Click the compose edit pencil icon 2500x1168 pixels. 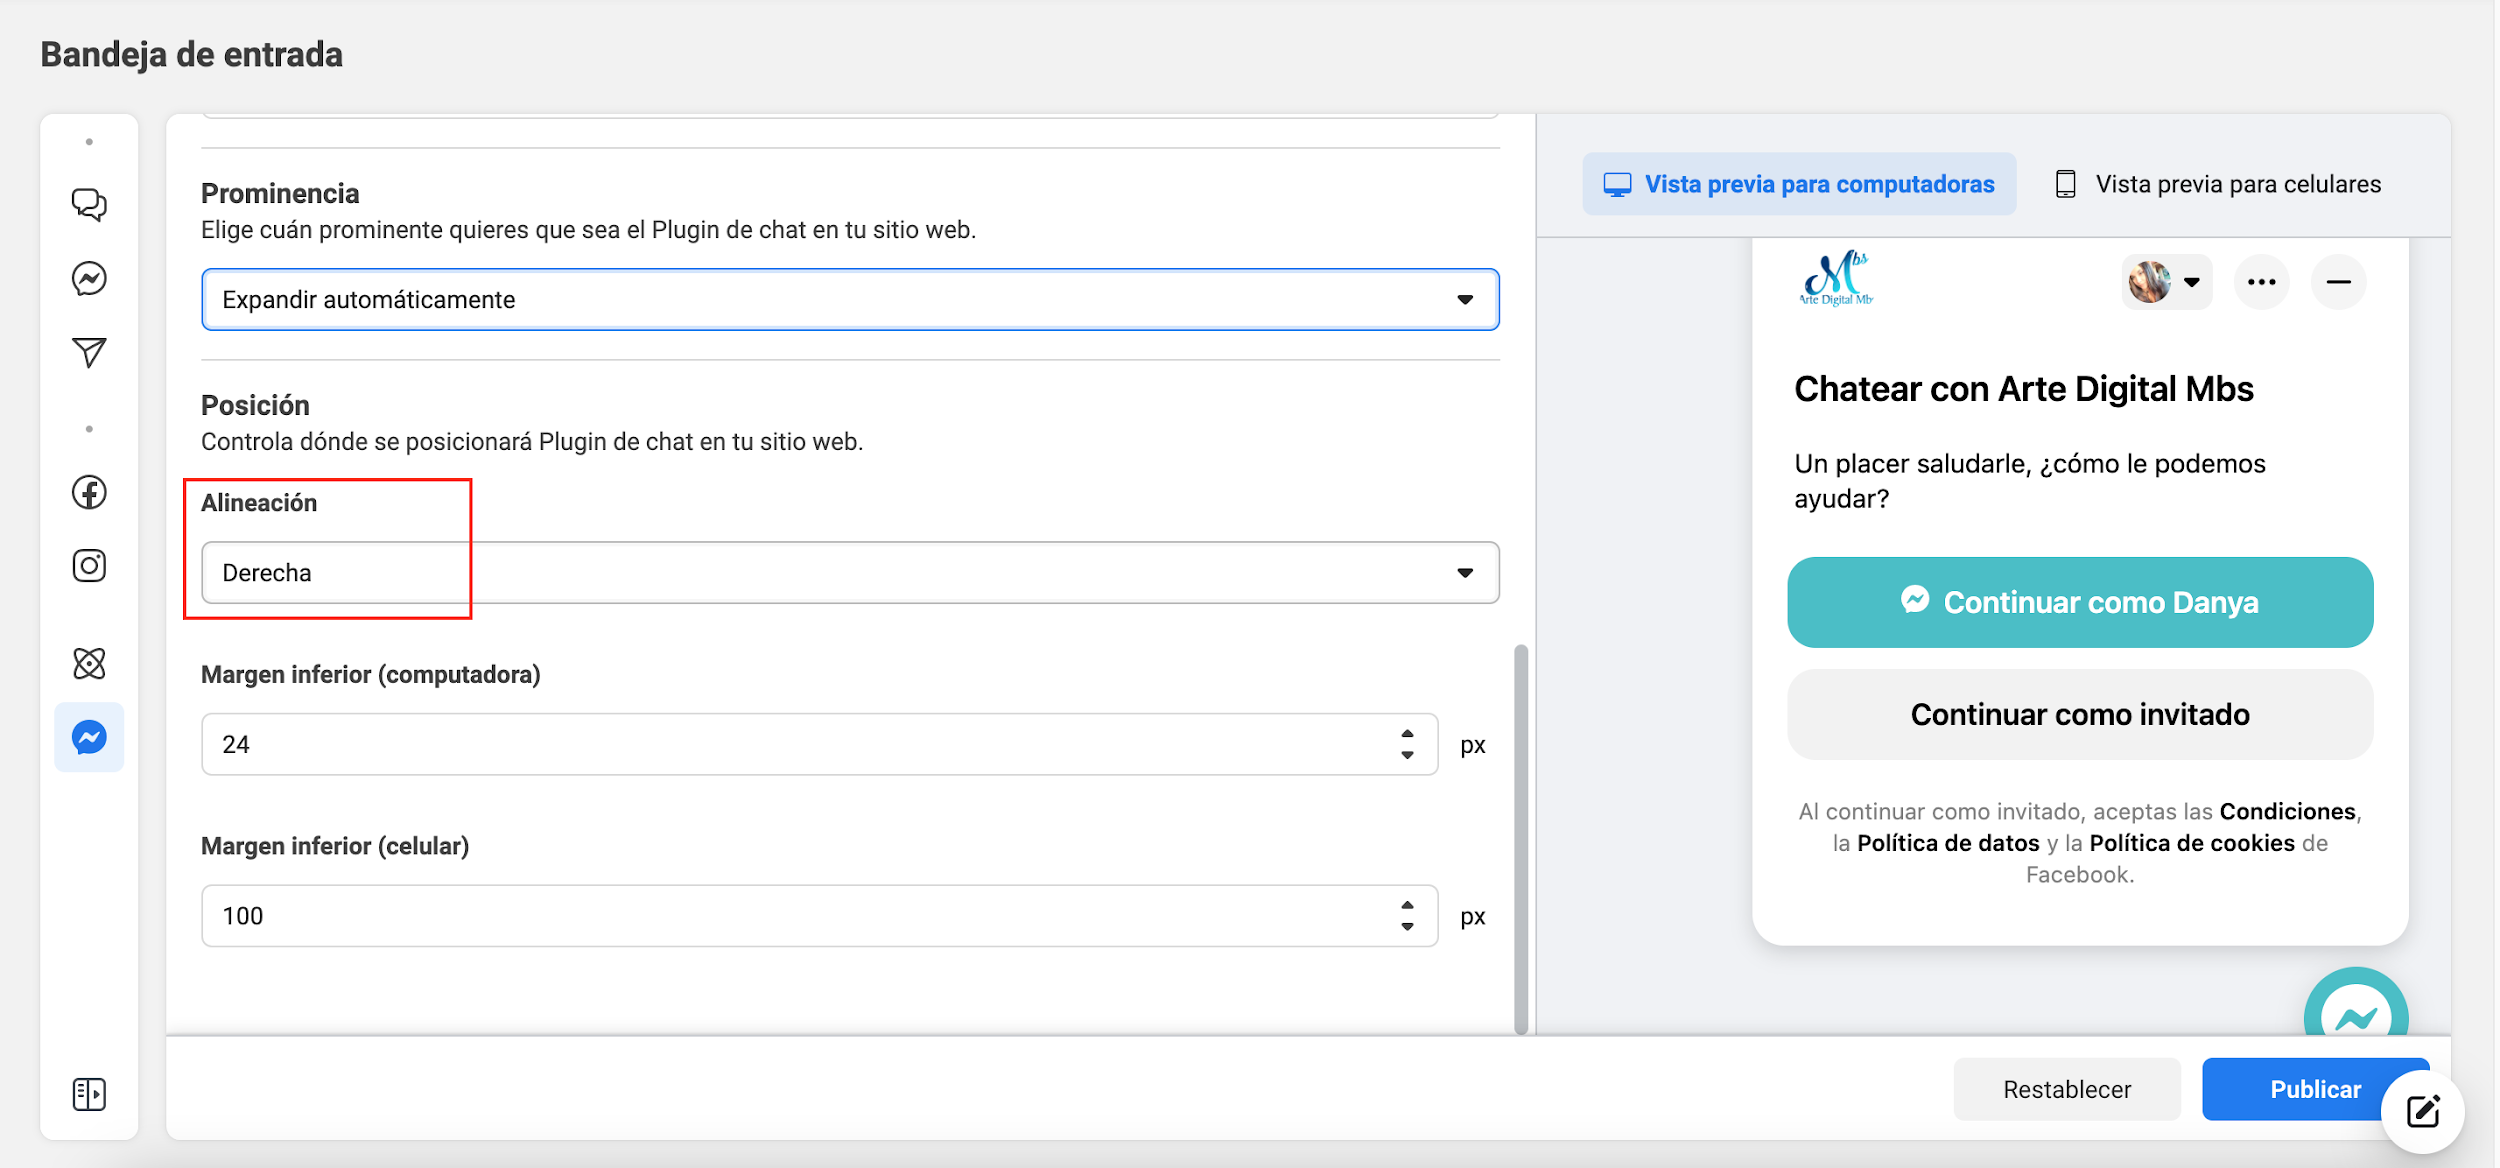(x=2423, y=1112)
